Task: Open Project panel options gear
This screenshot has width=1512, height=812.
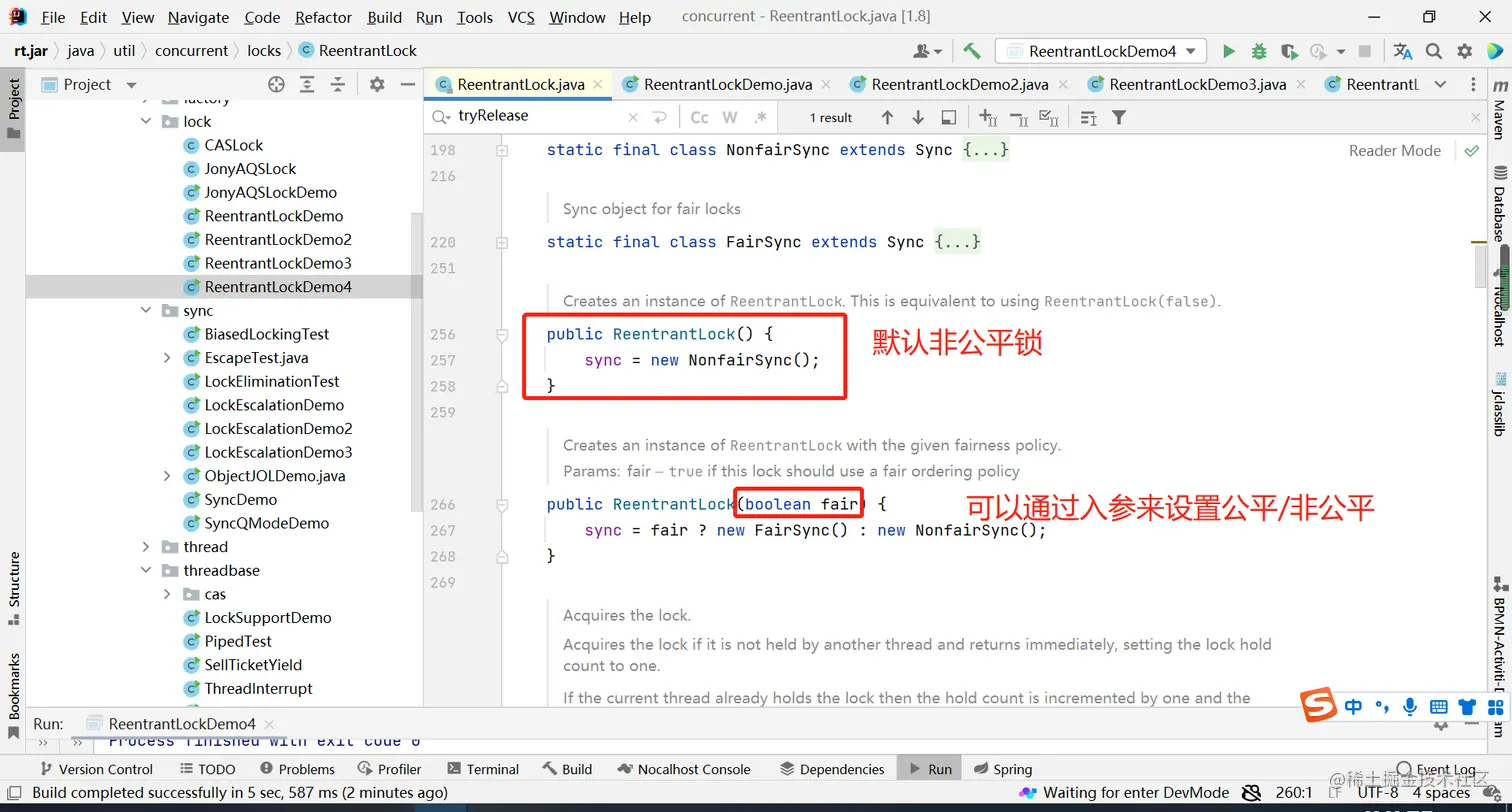Action: [377, 85]
